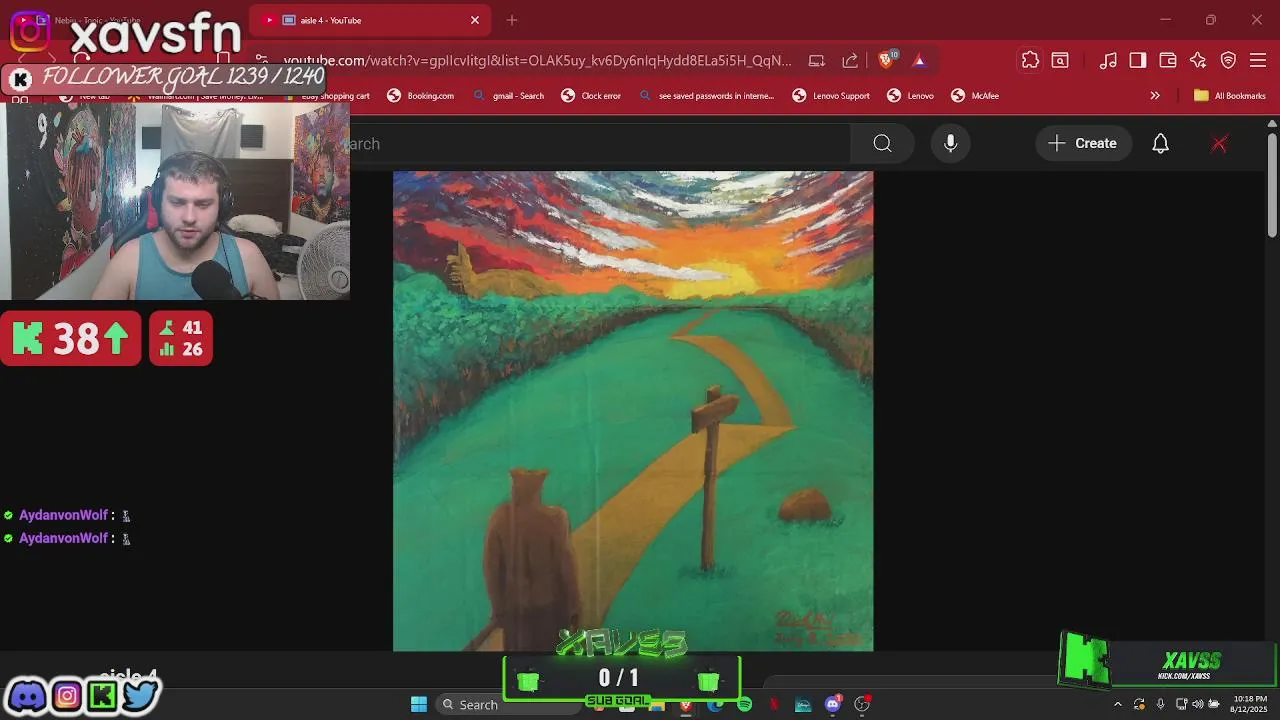The height and width of the screenshot is (720, 1280).
Task: Open the install-app icon in the address bar
Action: [817, 61]
